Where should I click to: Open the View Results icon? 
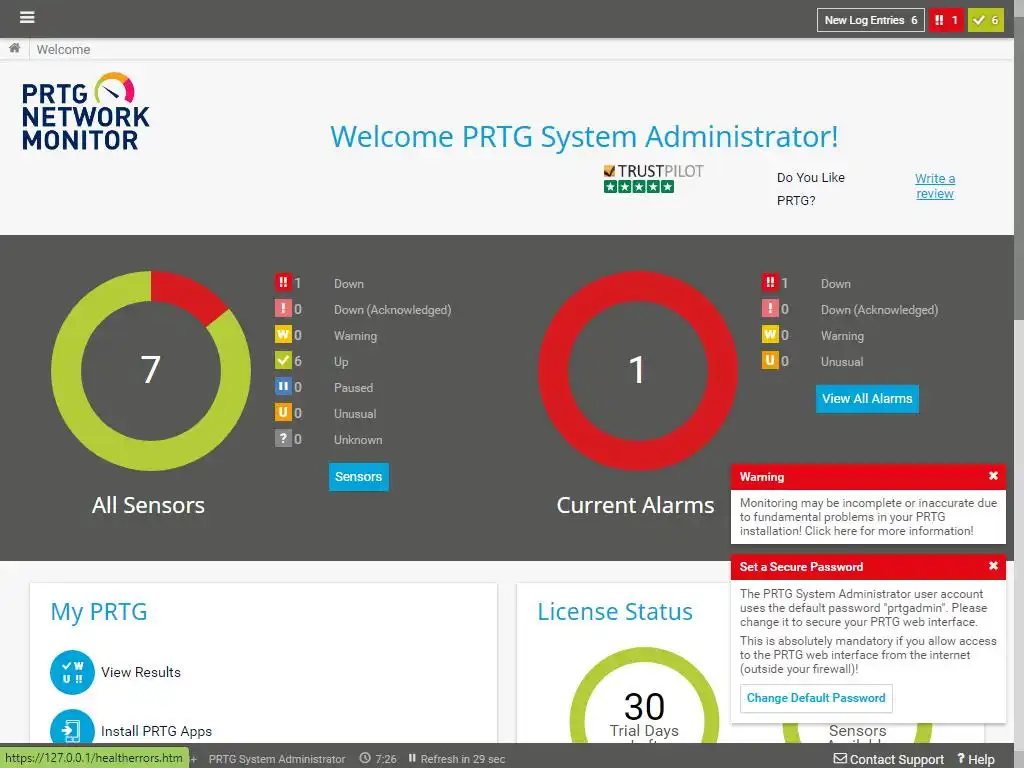72,672
